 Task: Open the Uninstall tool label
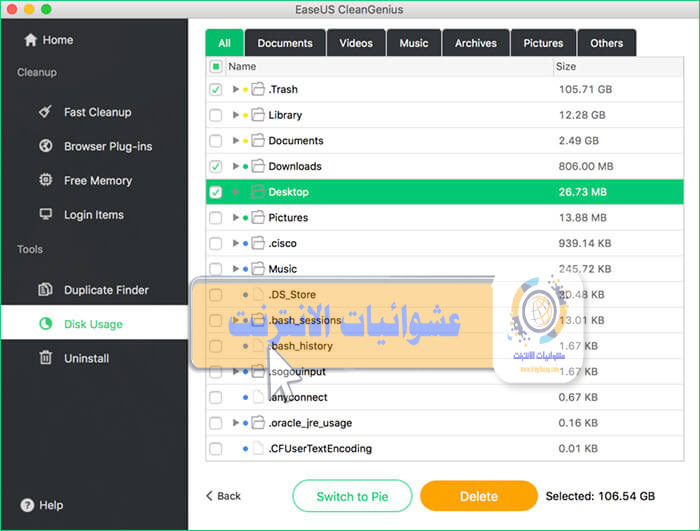coord(87,358)
